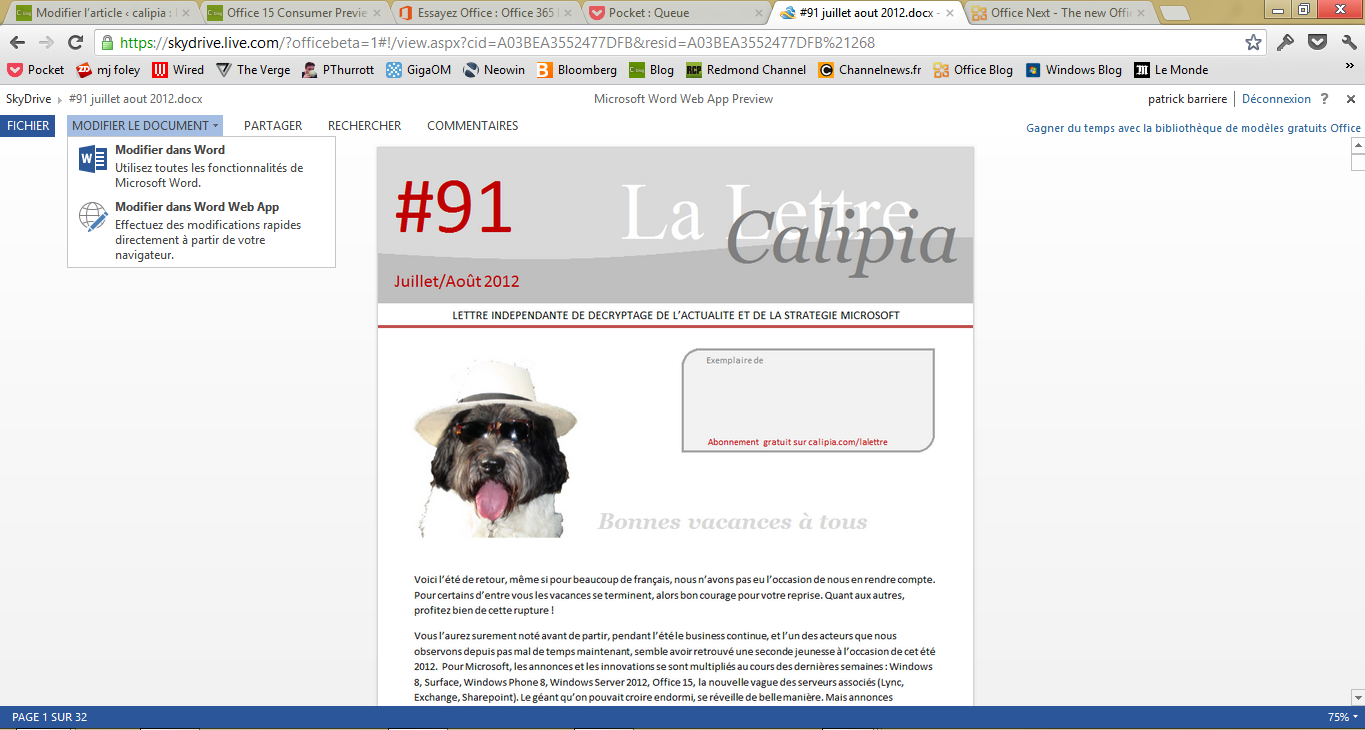Open the PARTAGER menu

pos(273,126)
